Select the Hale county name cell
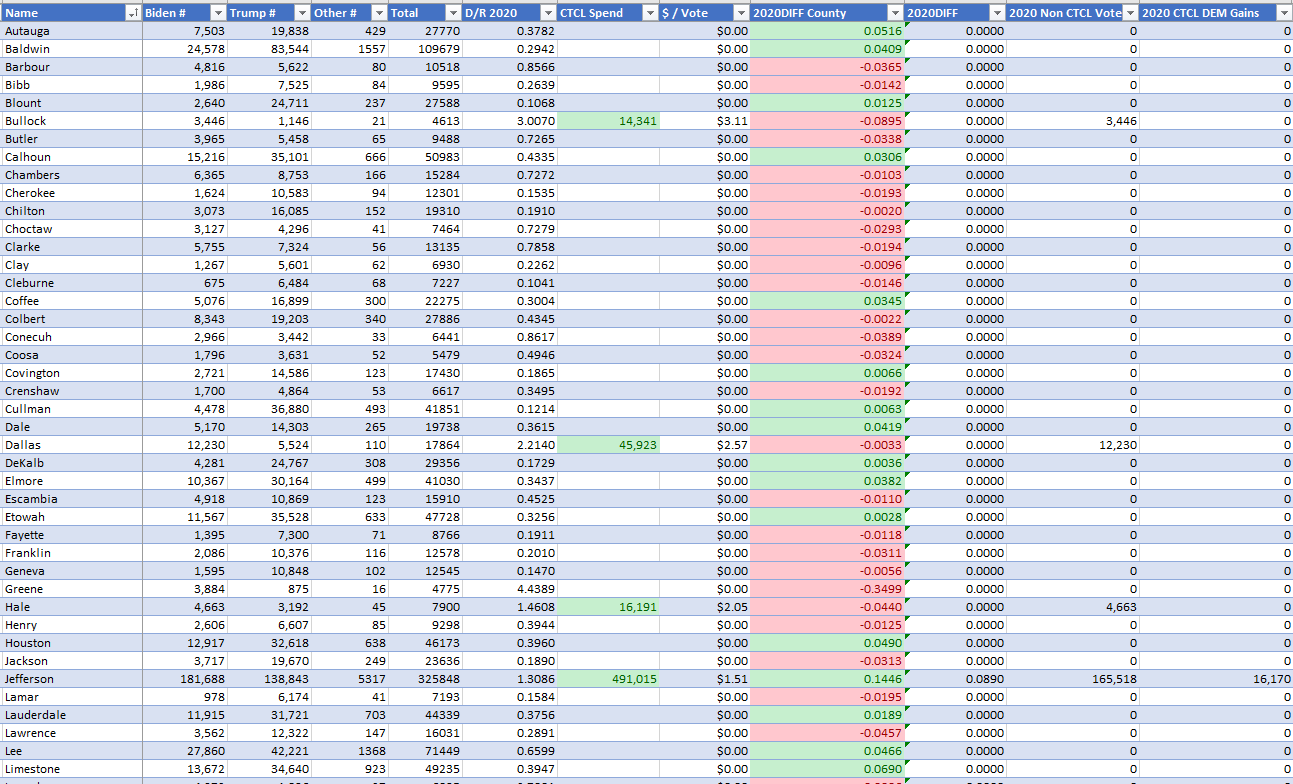The height and width of the screenshot is (784, 1293). coord(71,607)
